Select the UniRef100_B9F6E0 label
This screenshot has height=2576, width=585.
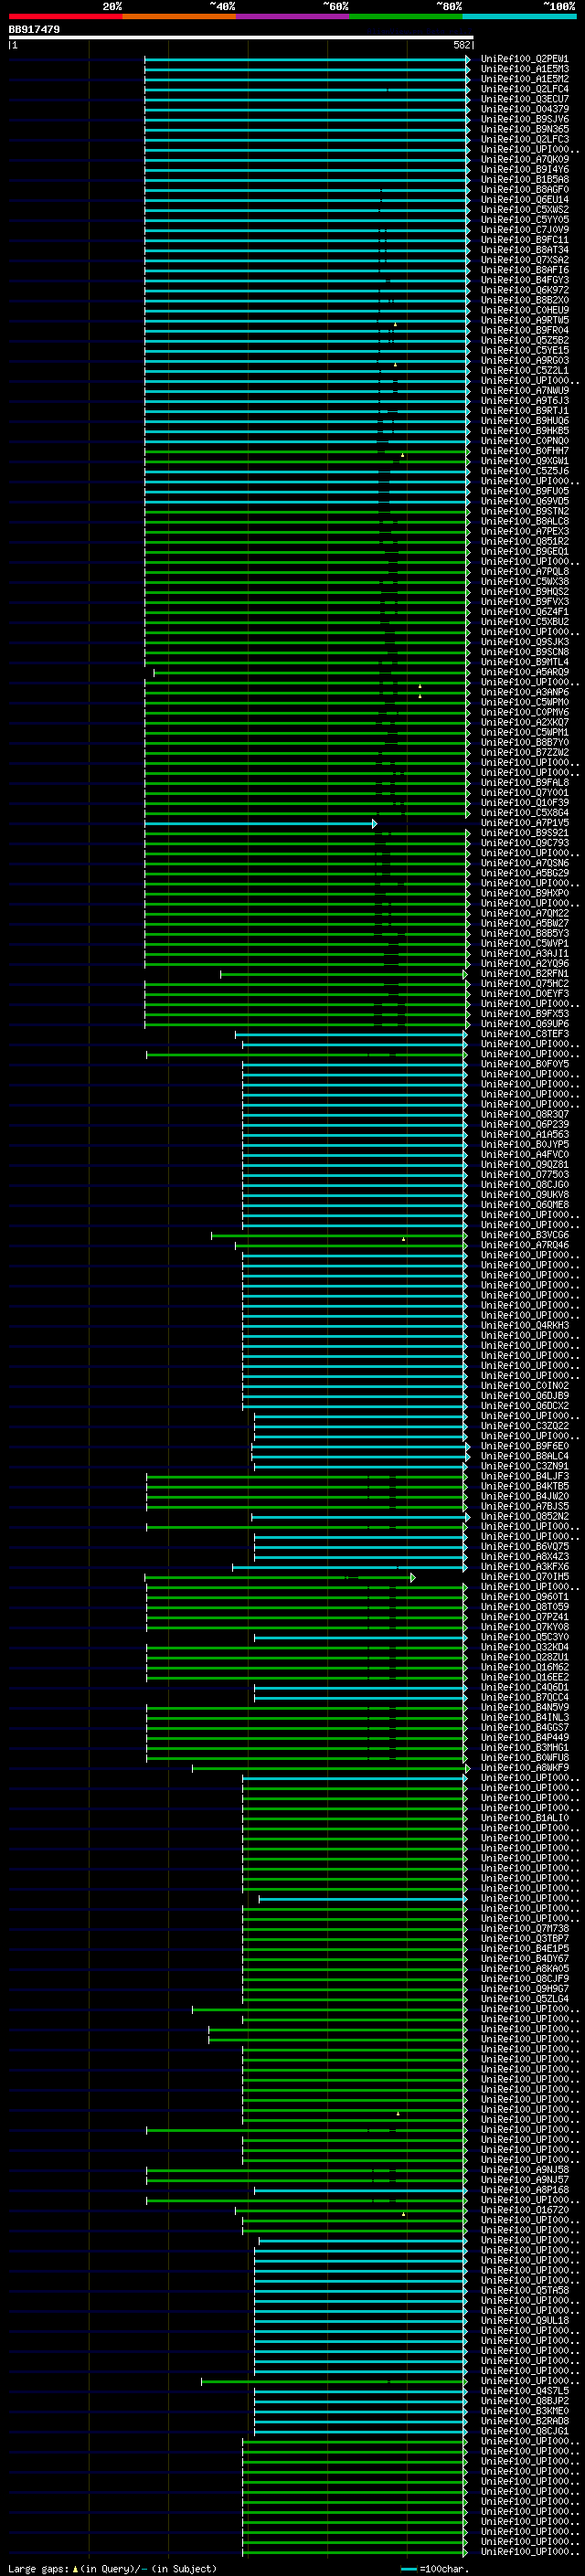525,1446
